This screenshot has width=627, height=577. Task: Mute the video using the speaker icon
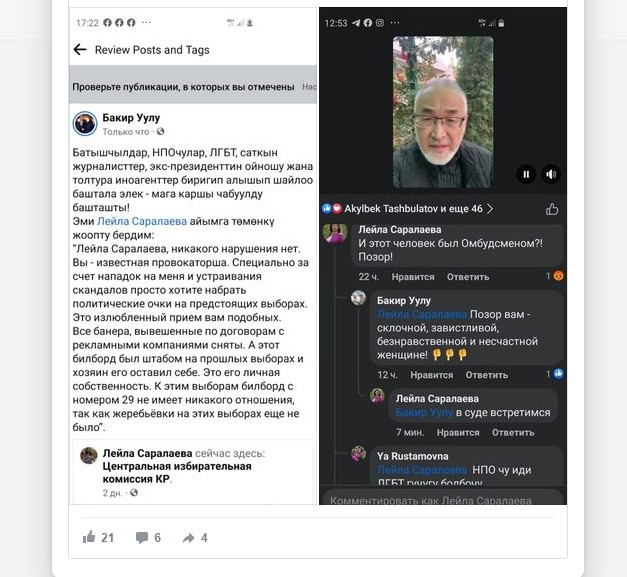(551, 174)
